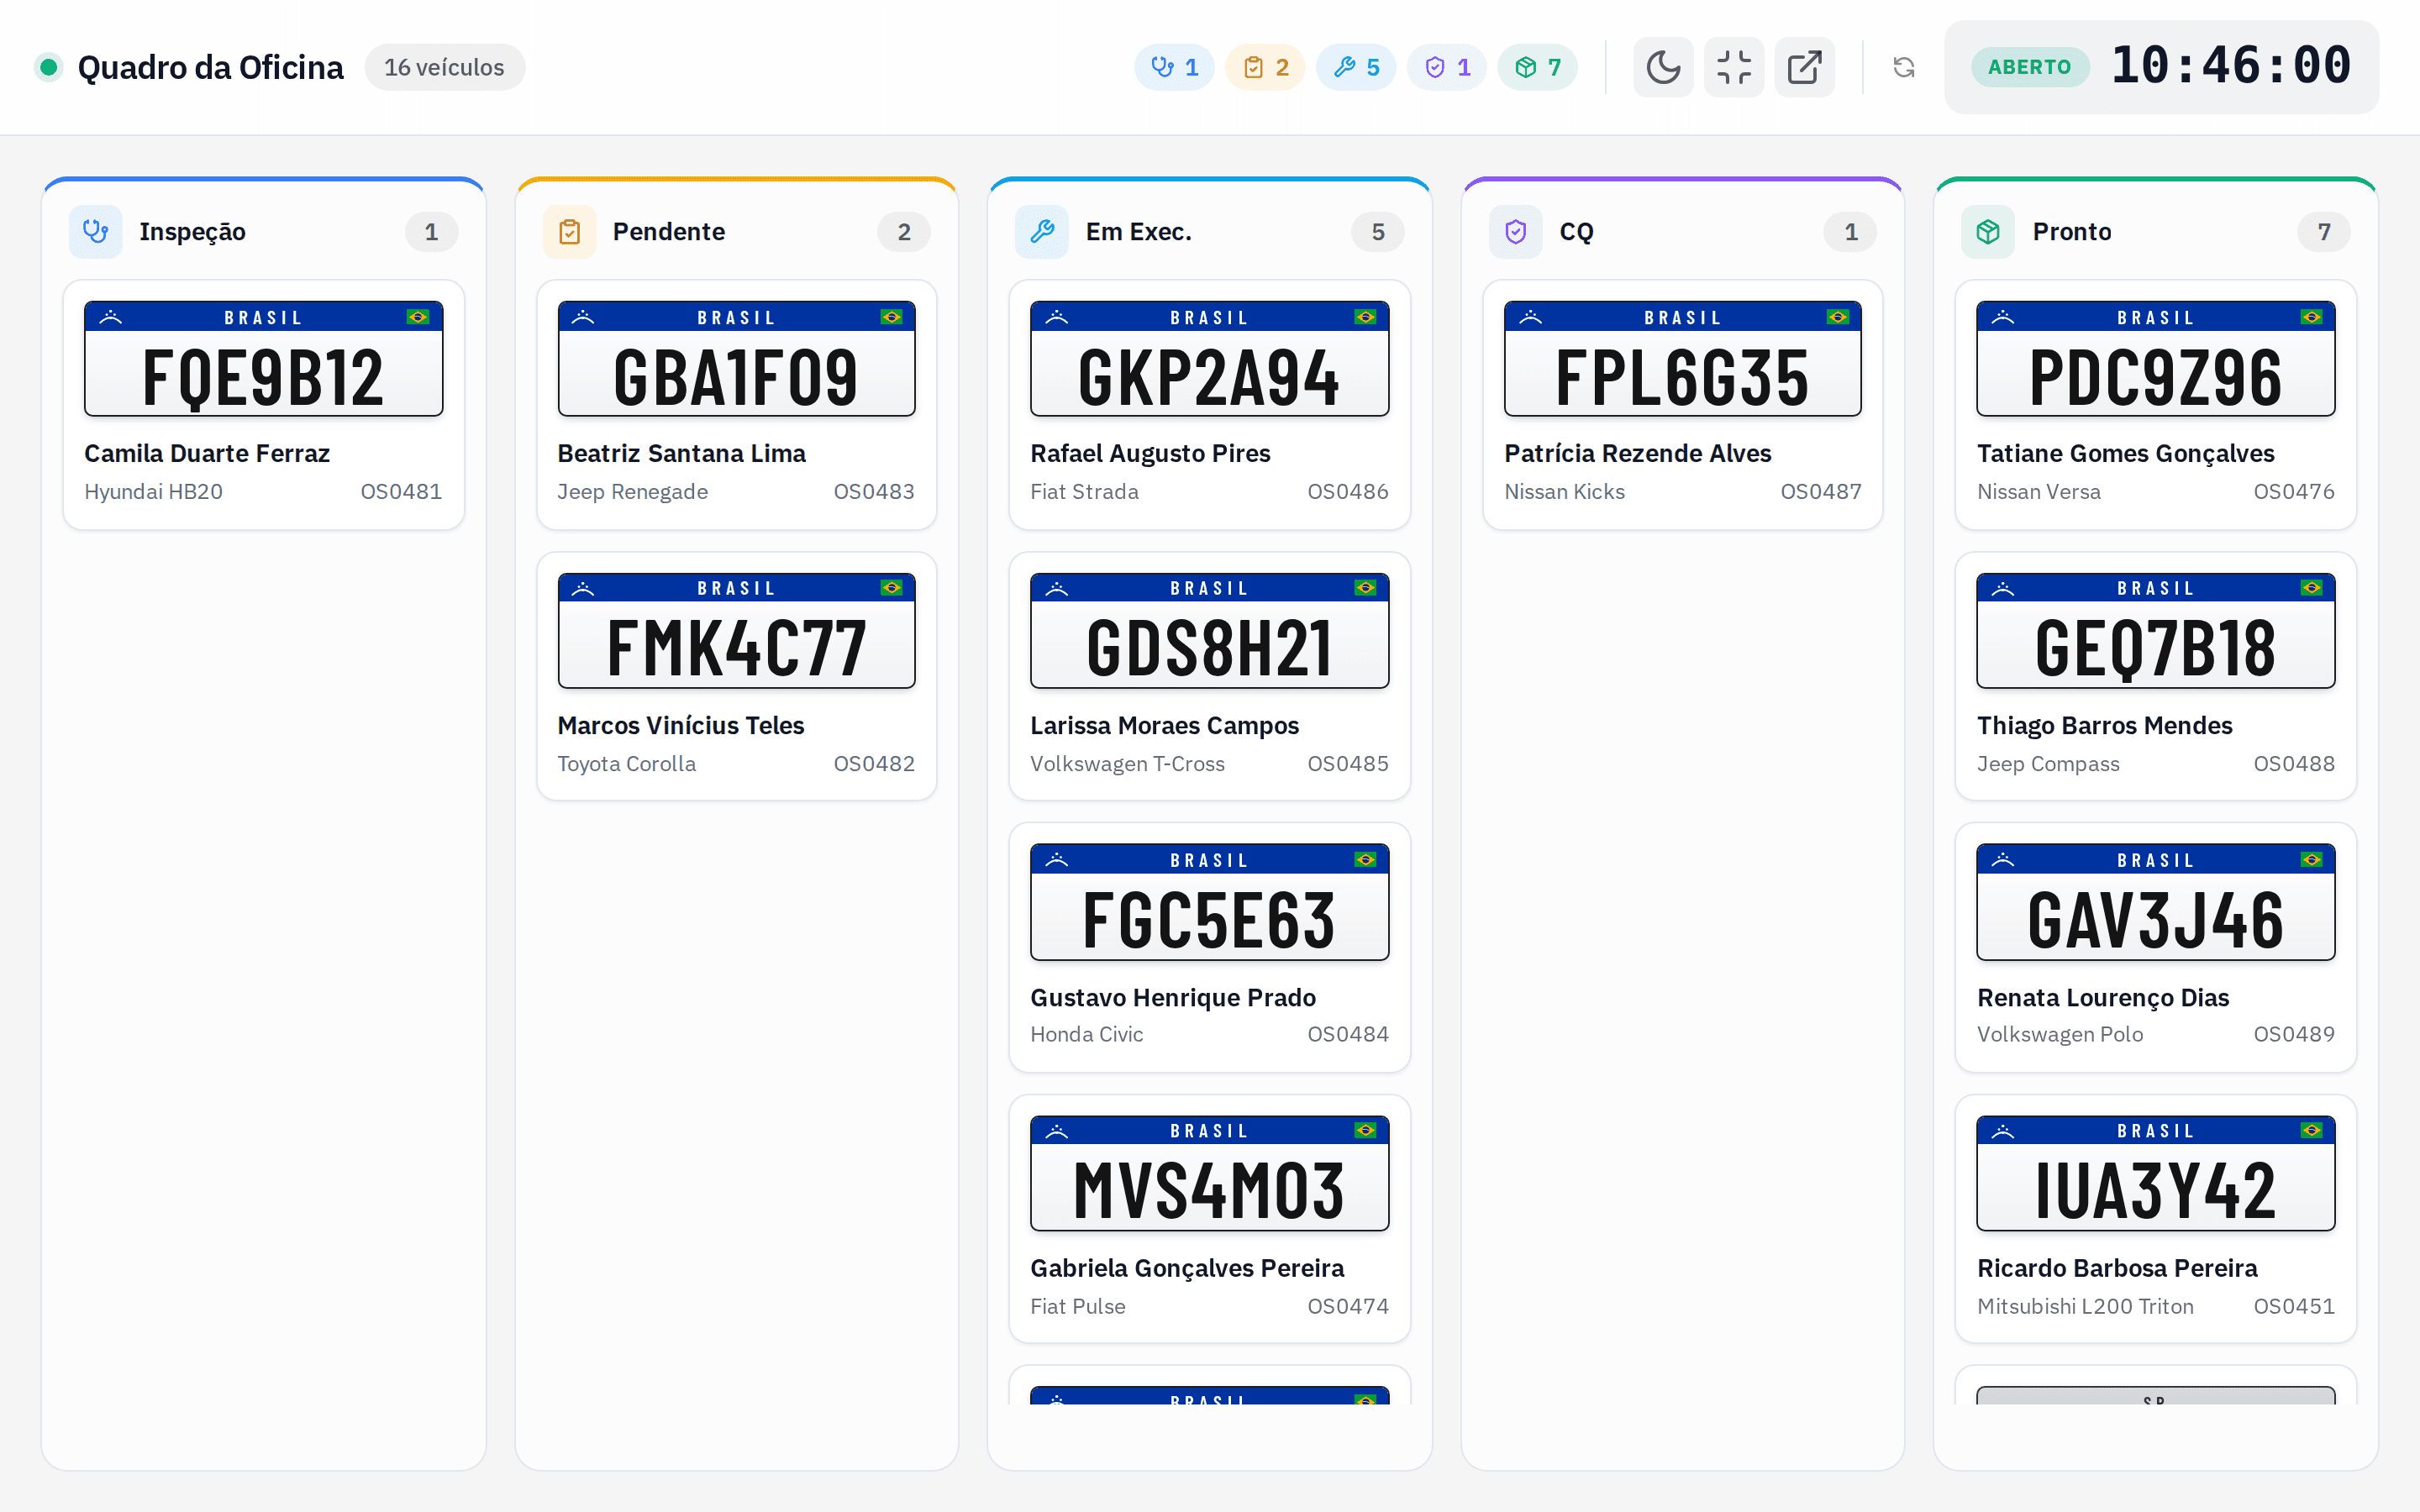Image resolution: width=2420 pixels, height=1512 pixels.
Task: Select the IUA3Y42 license plate
Action: pos(2156,1173)
